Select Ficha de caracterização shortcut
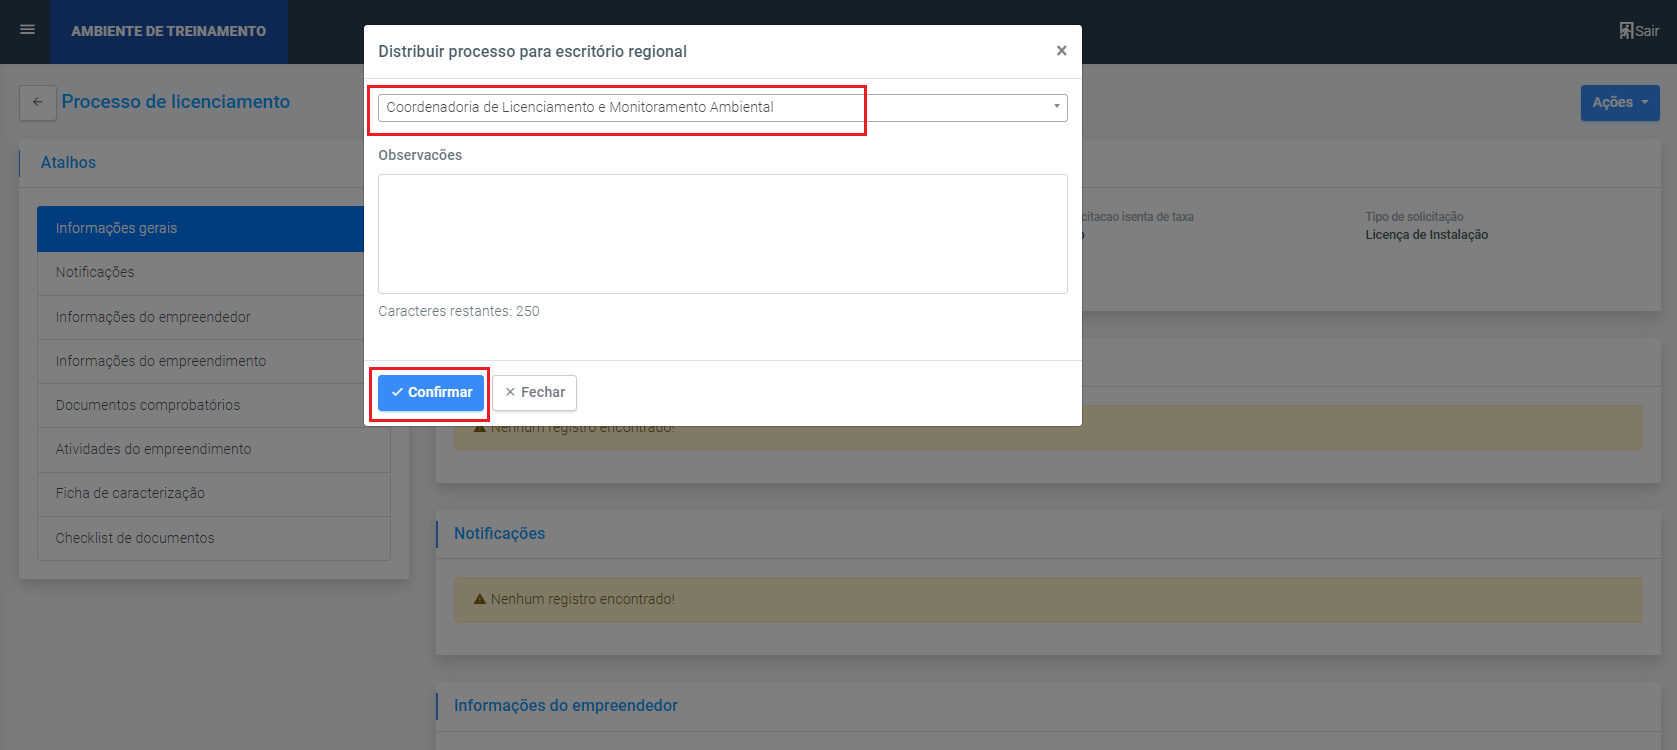Viewport: 1677px width, 750px height. [214, 493]
